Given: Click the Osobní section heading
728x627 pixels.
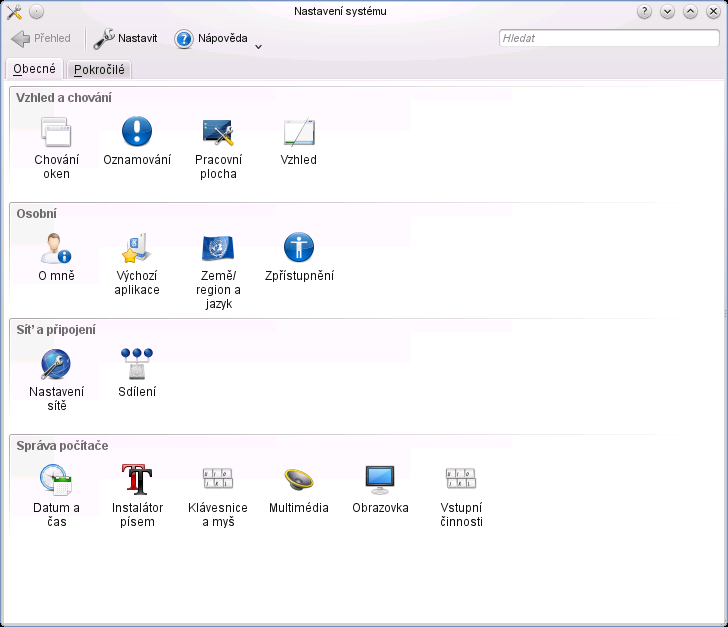Looking at the screenshot, I should (37, 214).
